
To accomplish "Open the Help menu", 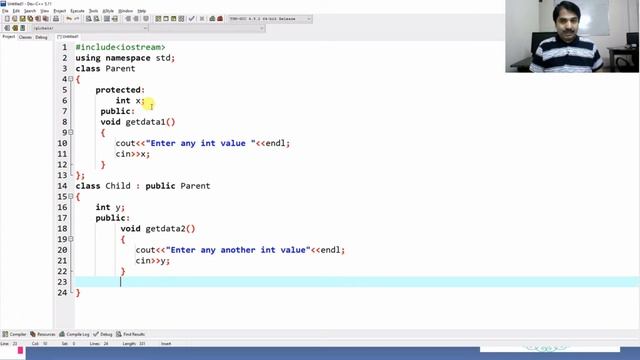I will click(x=142, y=11).
